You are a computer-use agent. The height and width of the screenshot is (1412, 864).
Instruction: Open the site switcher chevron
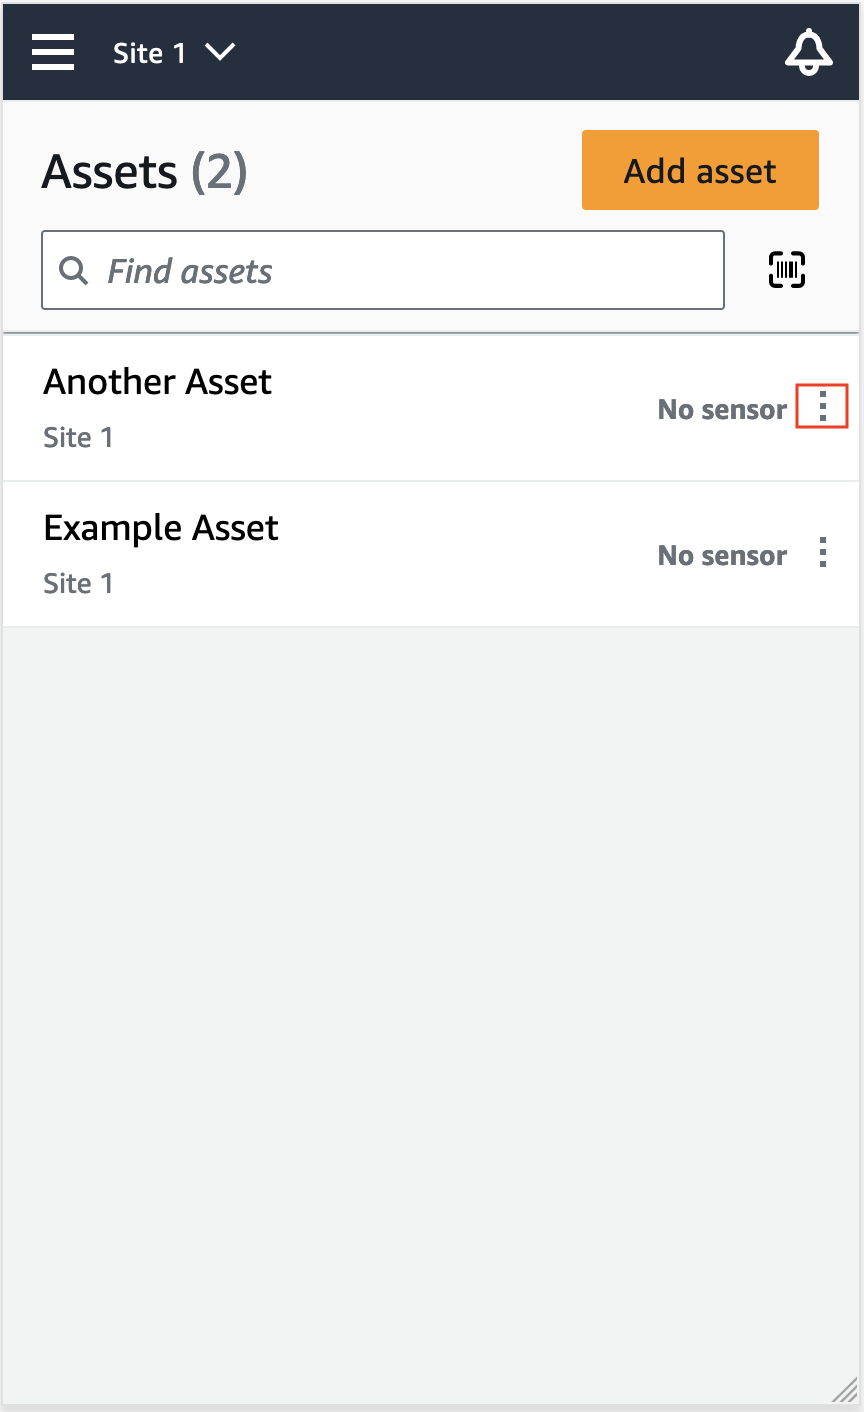coord(220,53)
